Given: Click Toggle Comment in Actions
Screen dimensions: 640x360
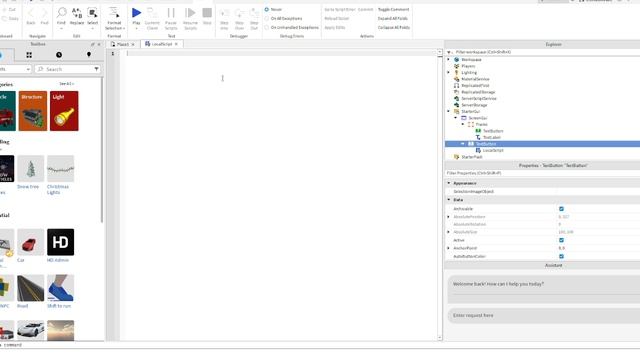Looking at the screenshot, I should coord(393,9).
